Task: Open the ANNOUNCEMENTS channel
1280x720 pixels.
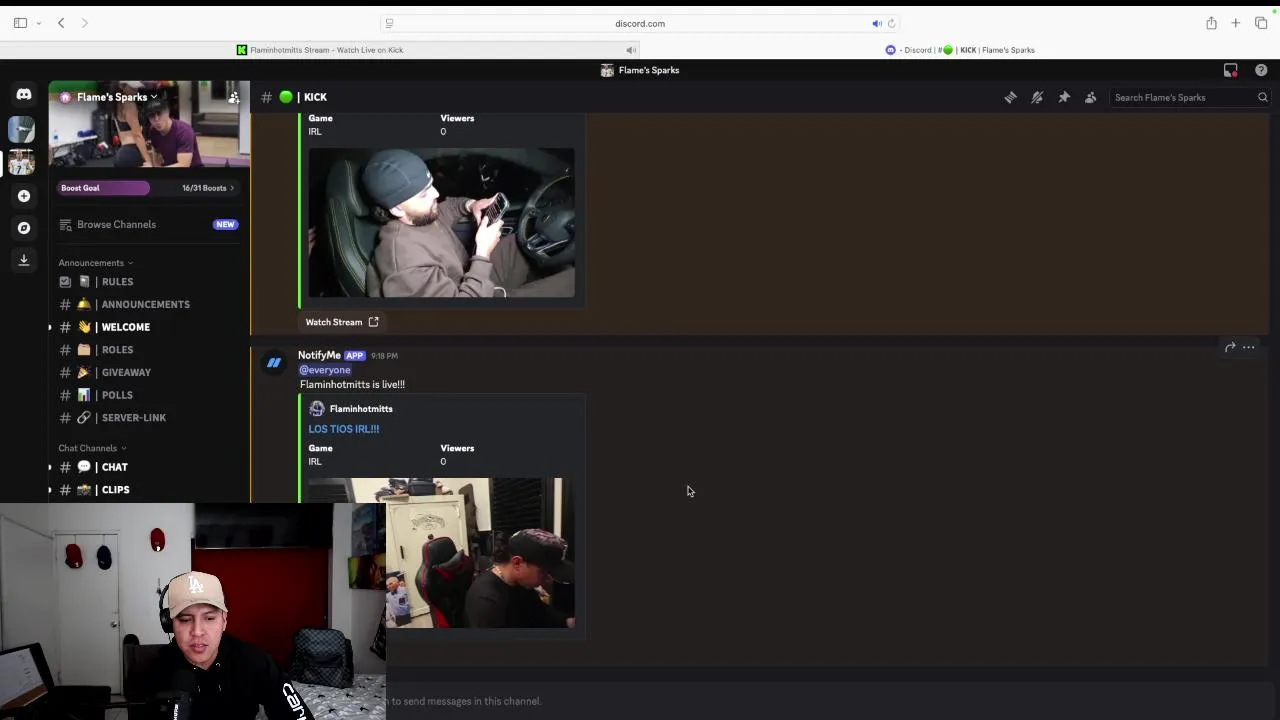Action: click(x=148, y=304)
